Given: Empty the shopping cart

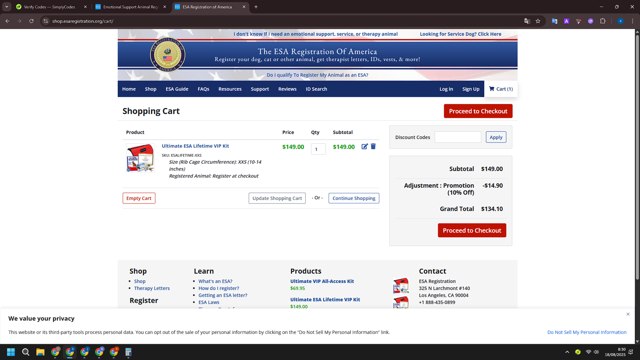Looking at the screenshot, I should pos(139,198).
